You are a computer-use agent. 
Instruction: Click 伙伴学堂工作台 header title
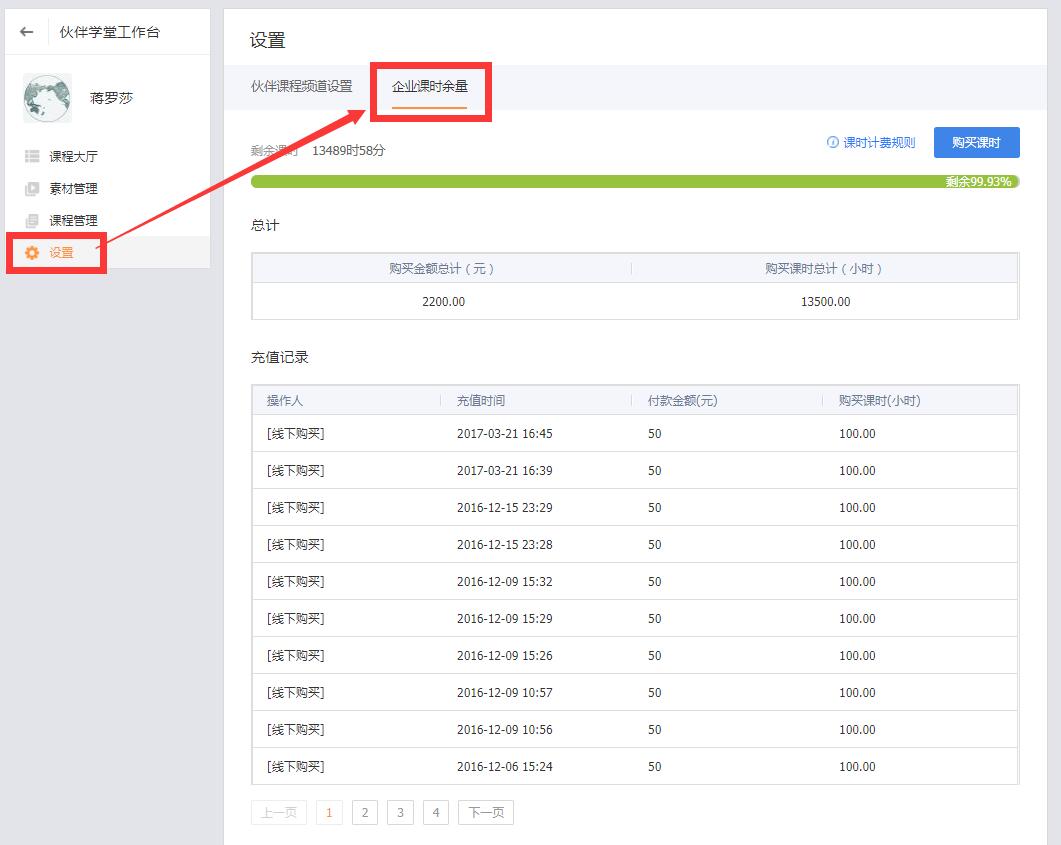tap(110, 32)
